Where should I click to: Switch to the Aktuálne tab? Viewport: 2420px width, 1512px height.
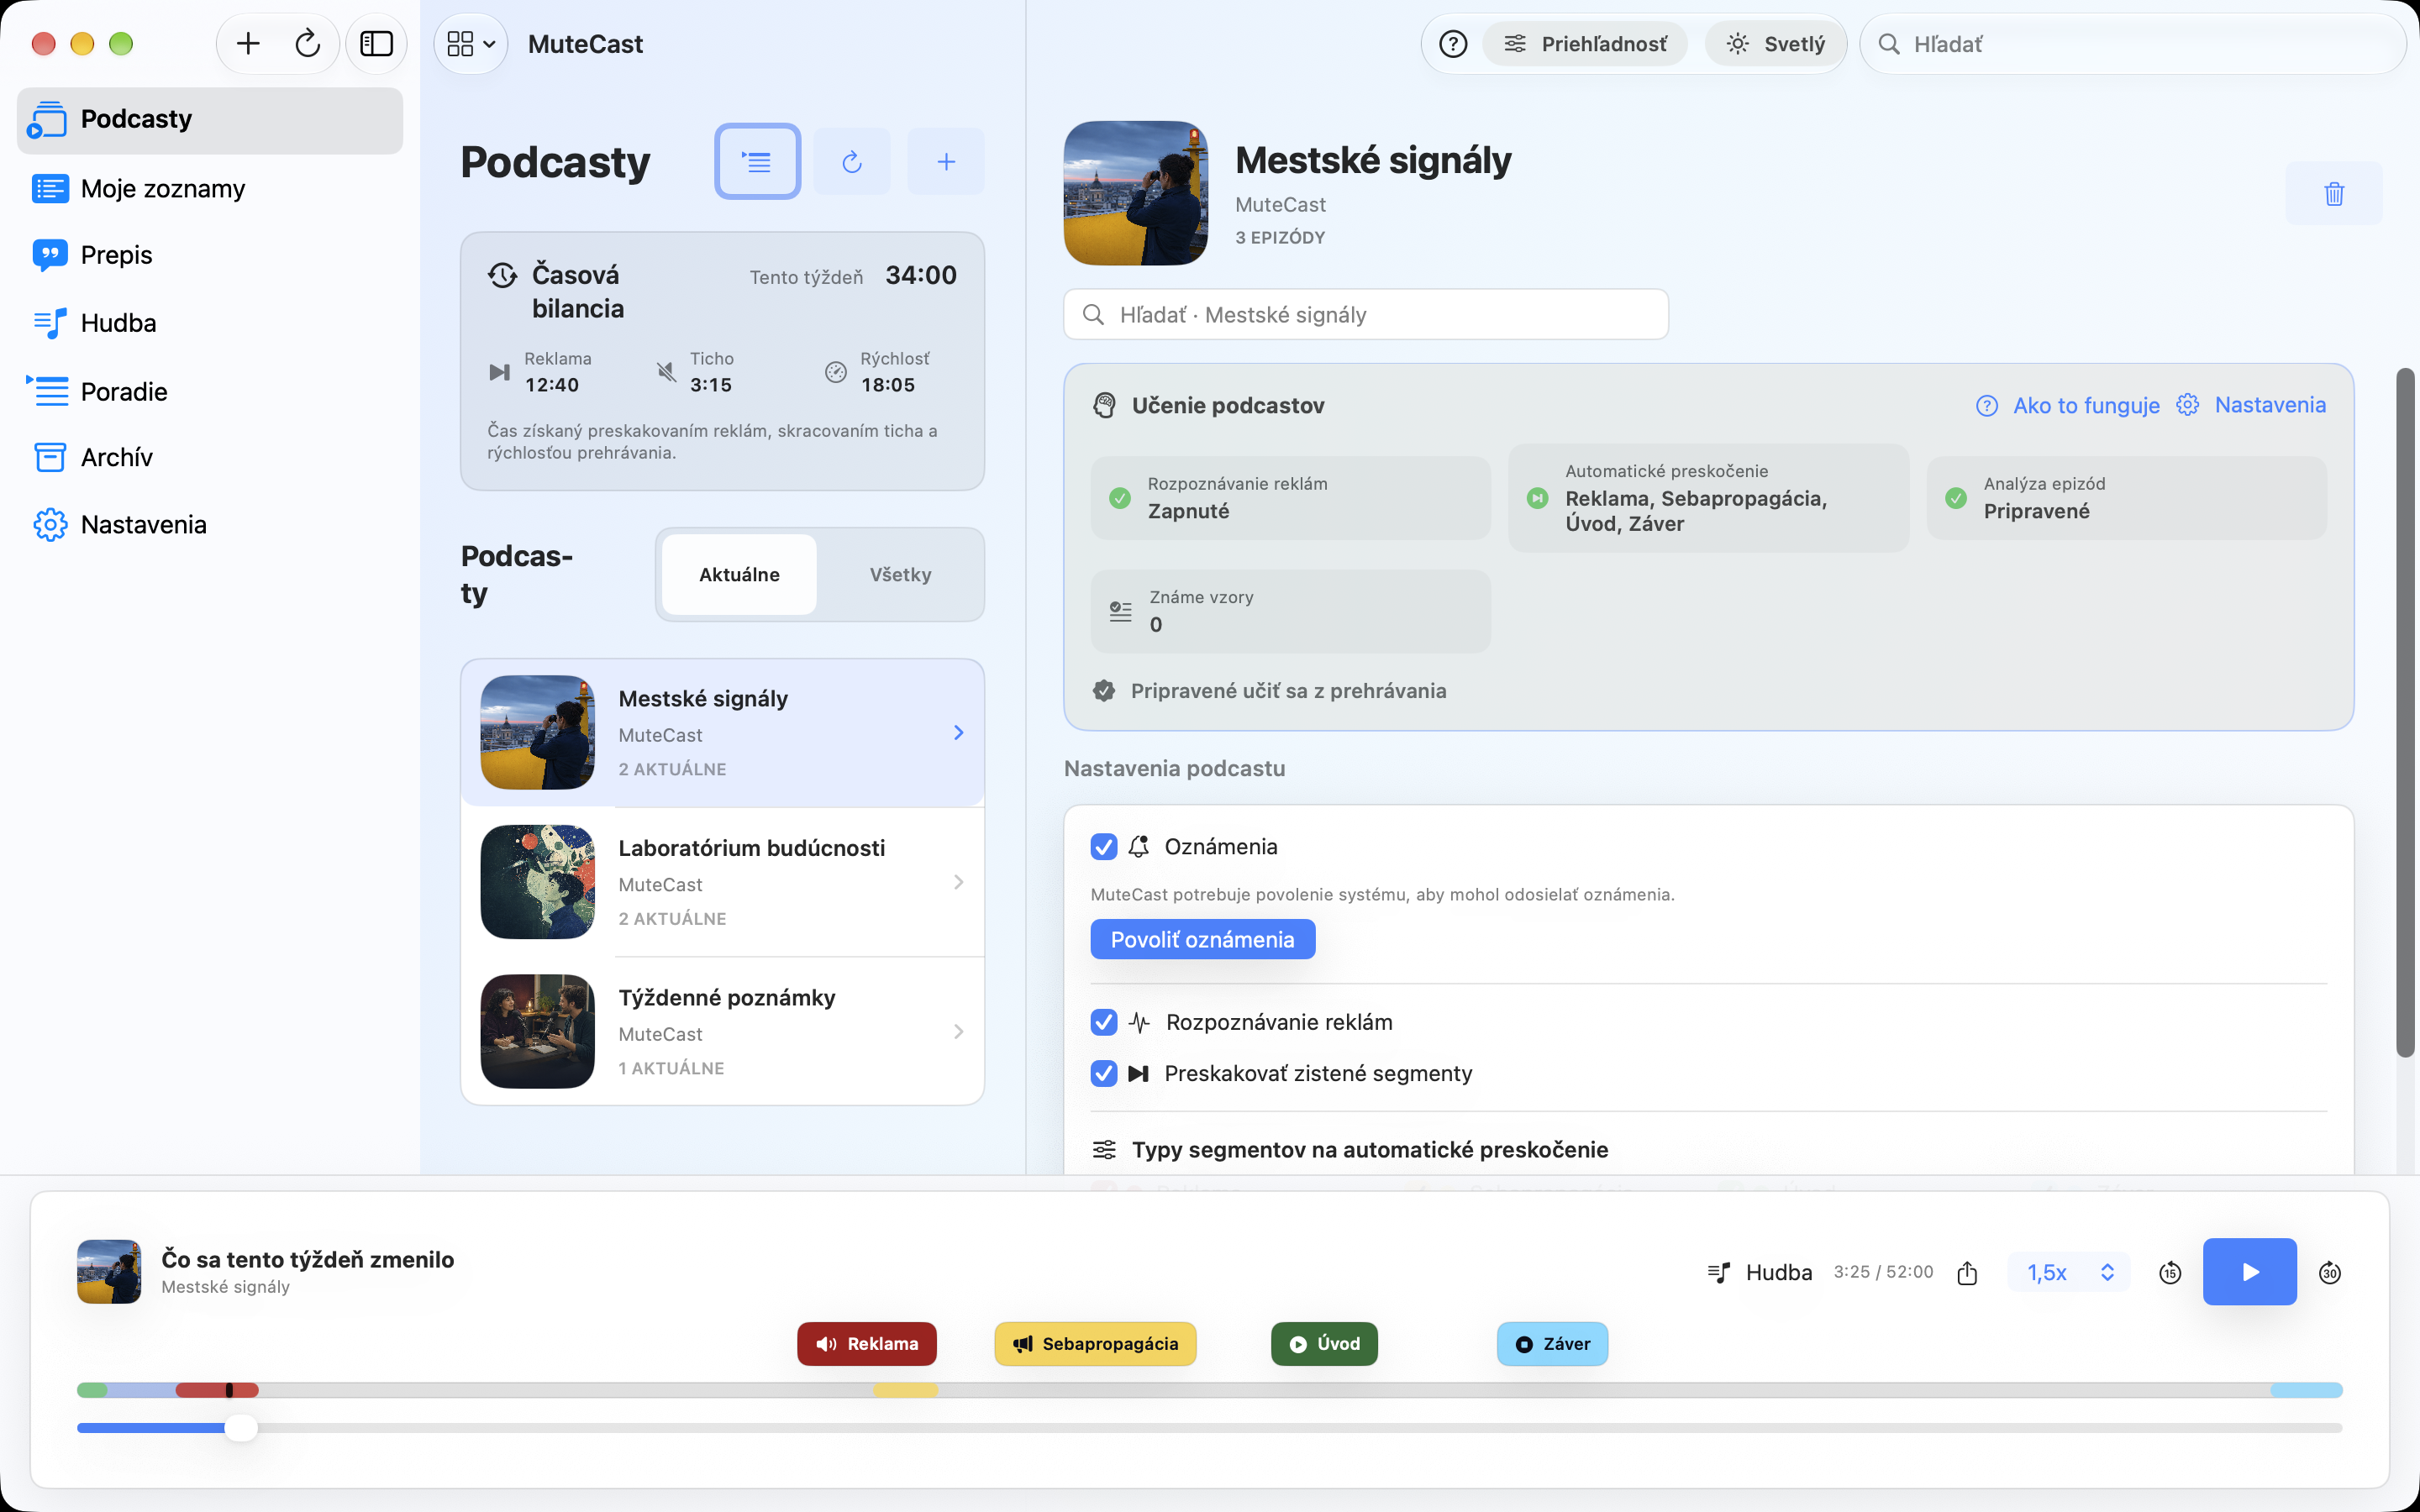point(739,574)
